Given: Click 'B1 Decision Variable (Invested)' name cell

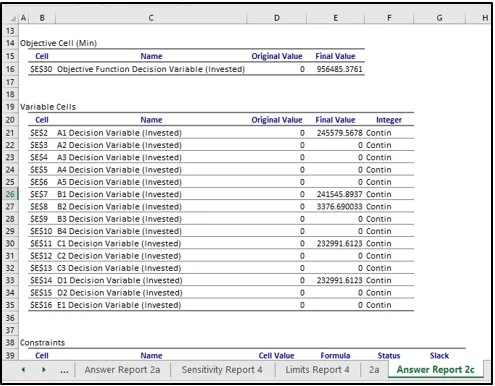Looking at the screenshot, I should point(119,194).
